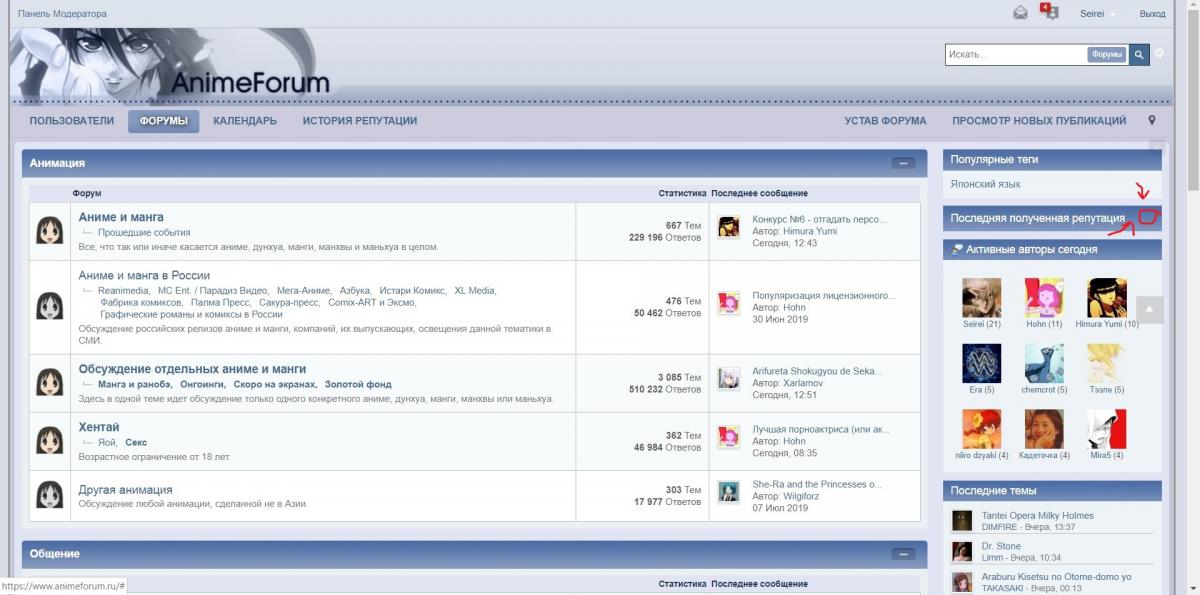The height and width of the screenshot is (595, 1200).
Task: Open the Панель Модератора link
Action: point(62,14)
